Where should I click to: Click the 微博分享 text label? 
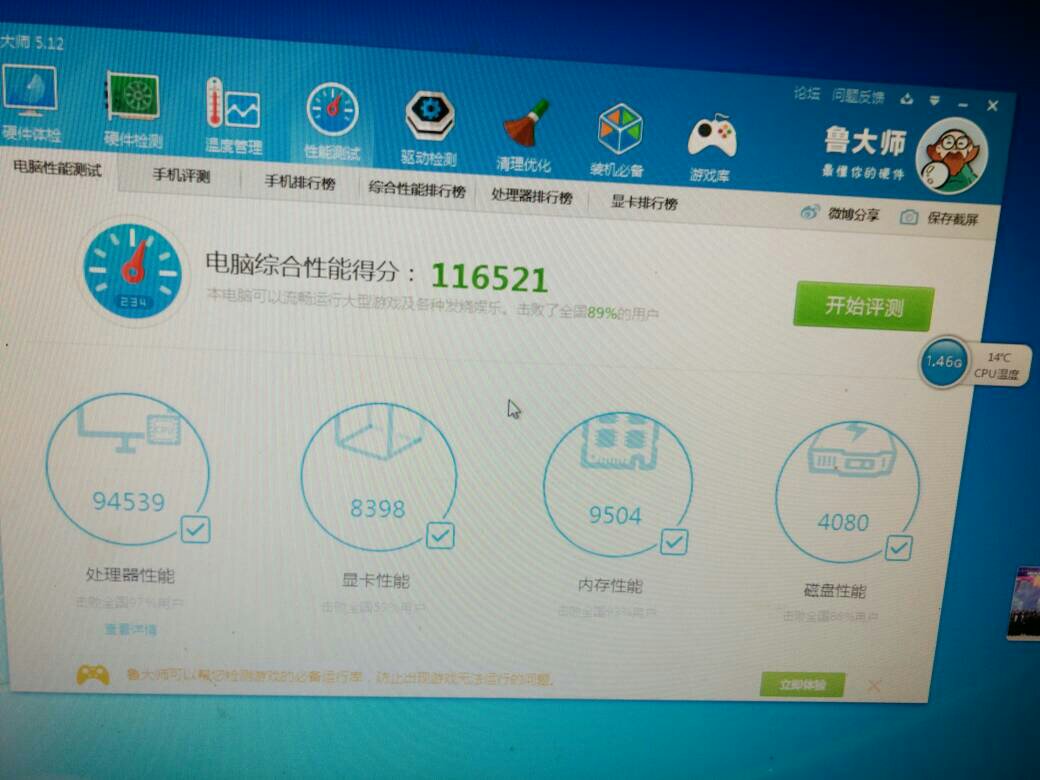coord(854,214)
